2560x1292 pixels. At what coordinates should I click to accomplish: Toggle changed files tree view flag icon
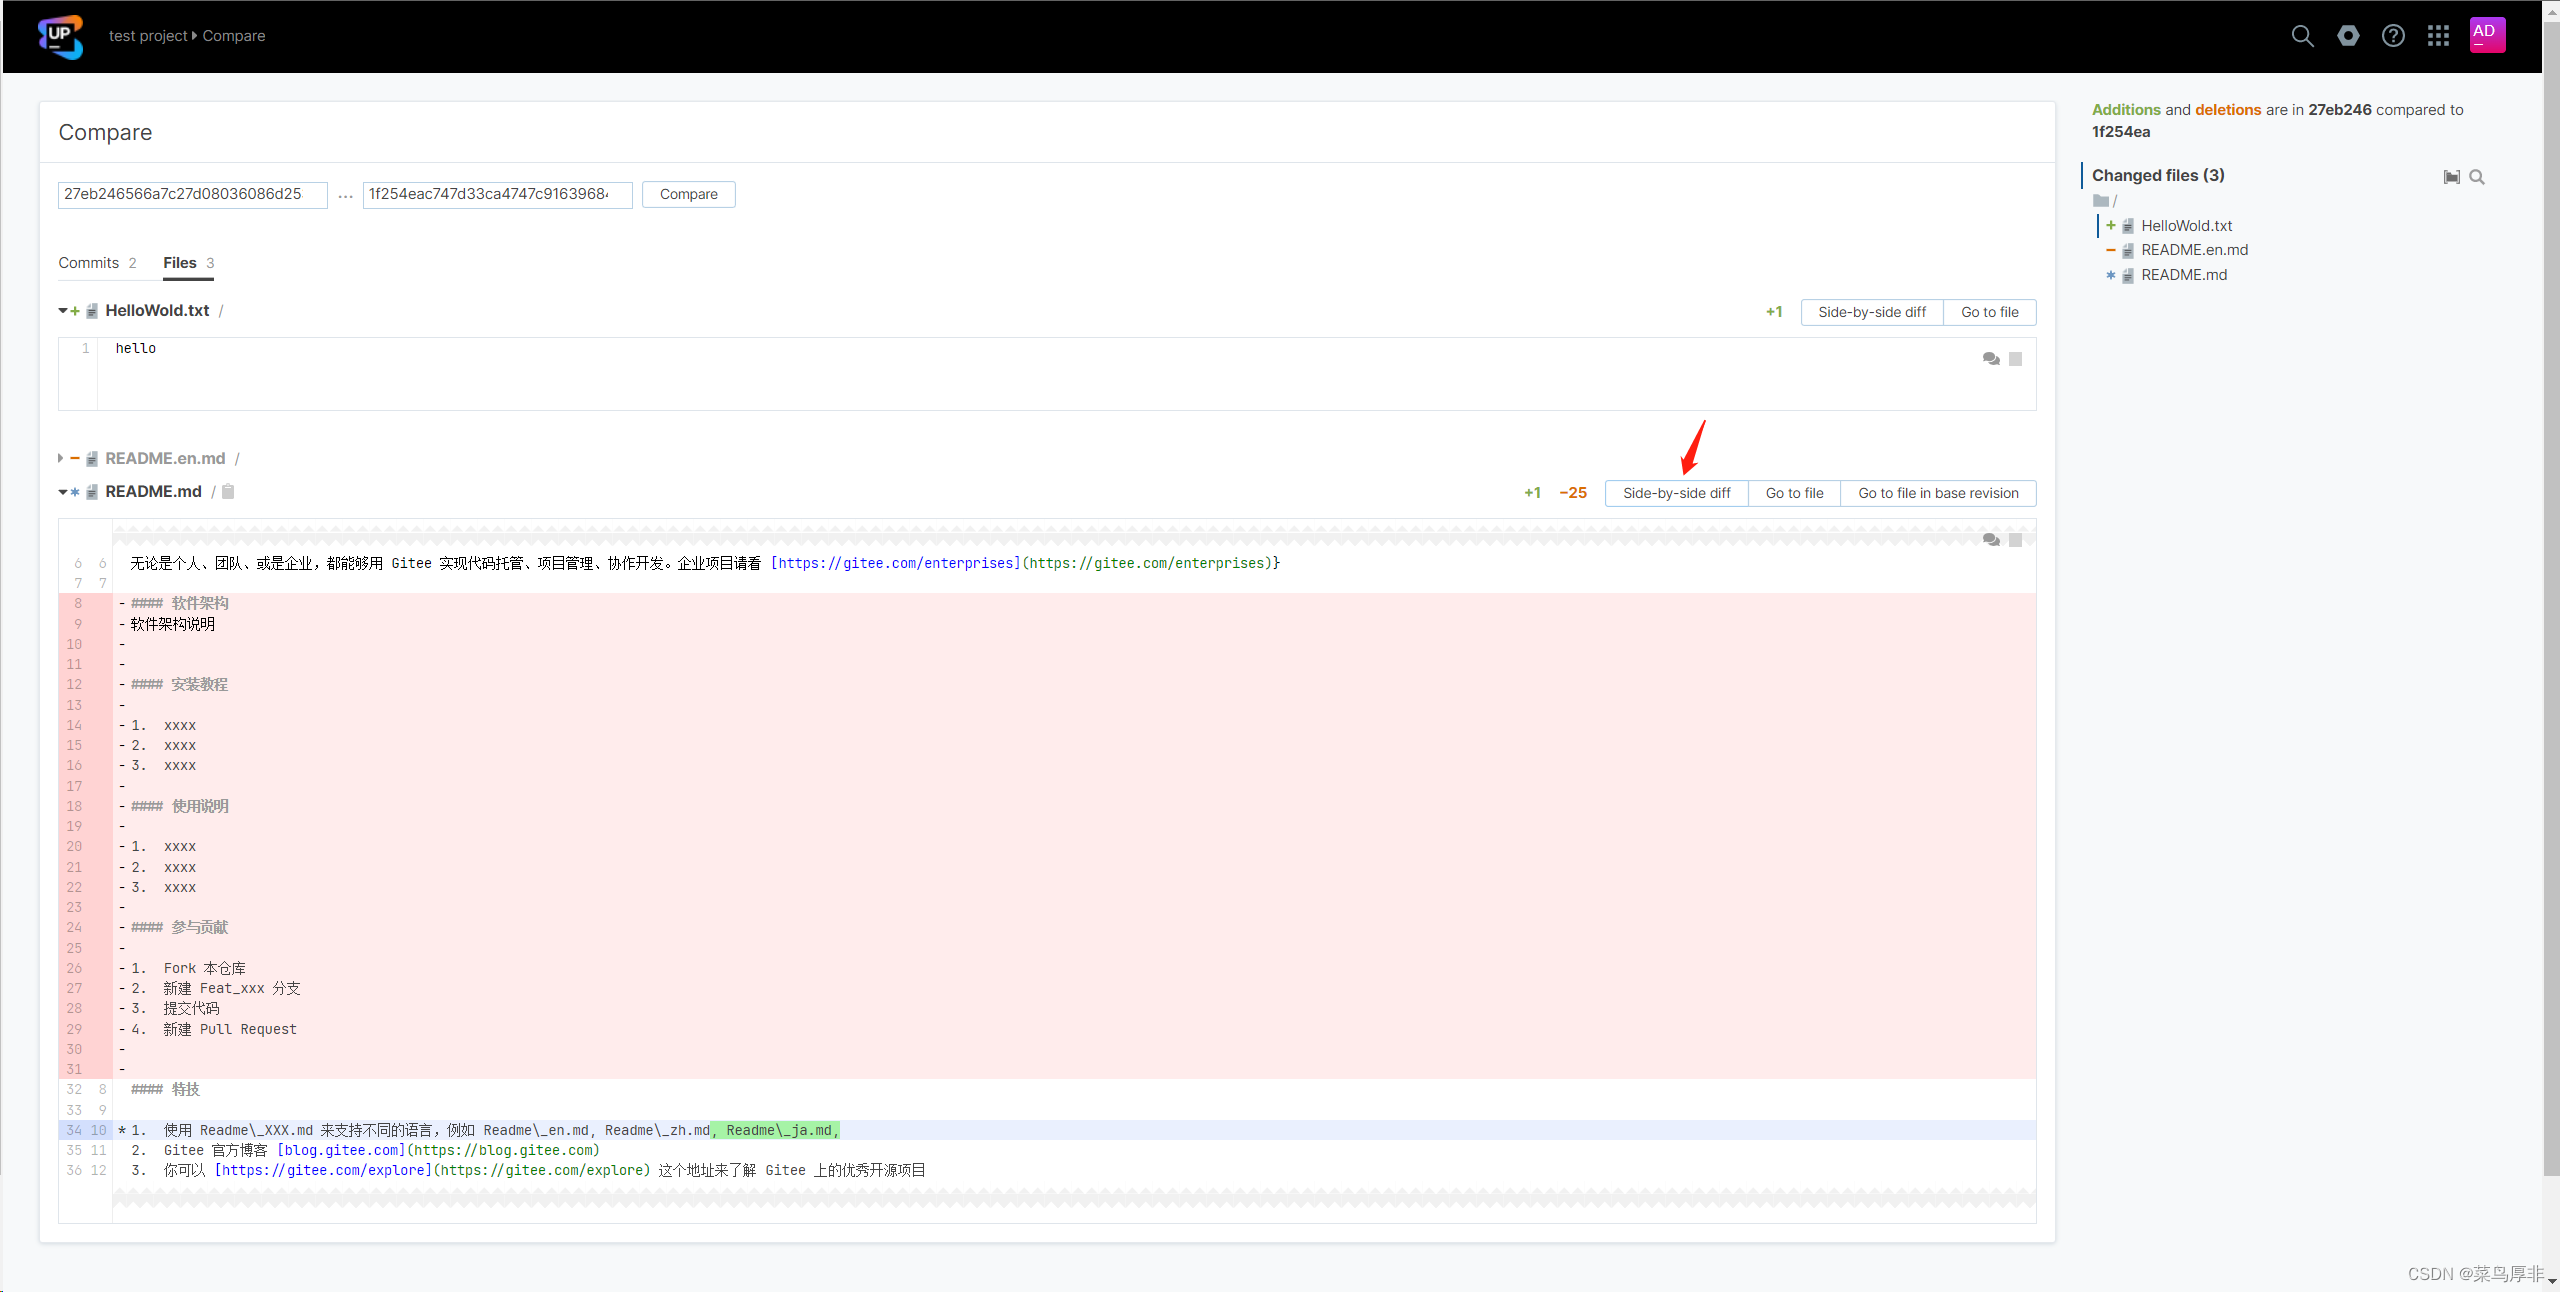(x=2452, y=177)
